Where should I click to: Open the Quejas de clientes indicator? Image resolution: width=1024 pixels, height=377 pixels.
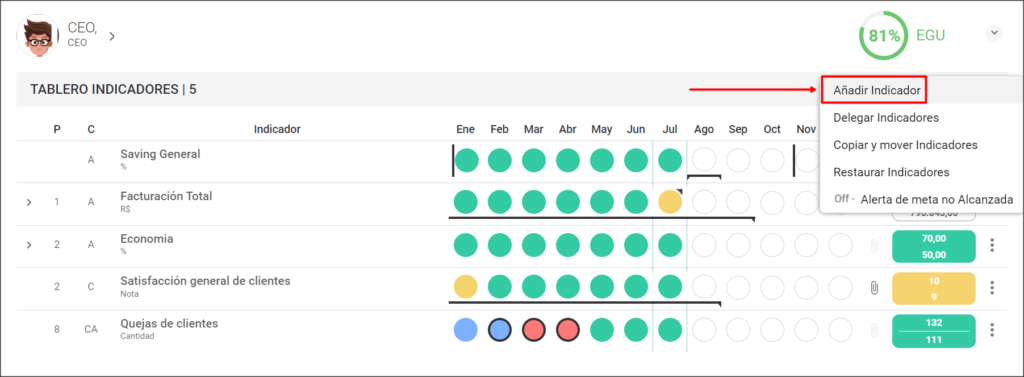pos(169,323)
